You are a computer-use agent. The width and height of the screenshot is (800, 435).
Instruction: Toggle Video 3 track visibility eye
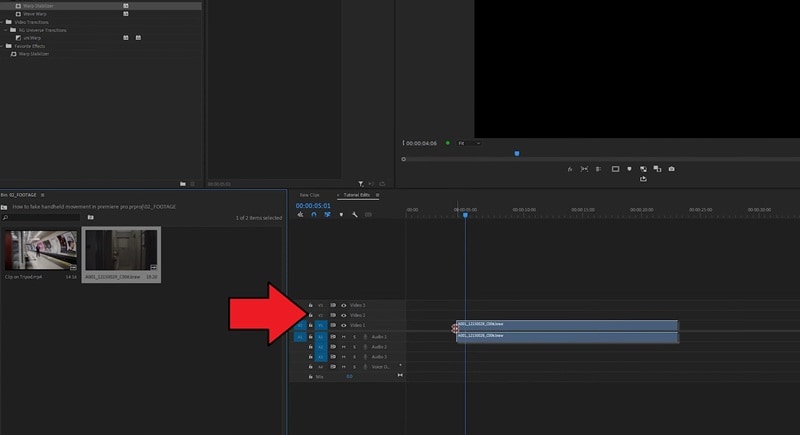(x=343, y=305)
